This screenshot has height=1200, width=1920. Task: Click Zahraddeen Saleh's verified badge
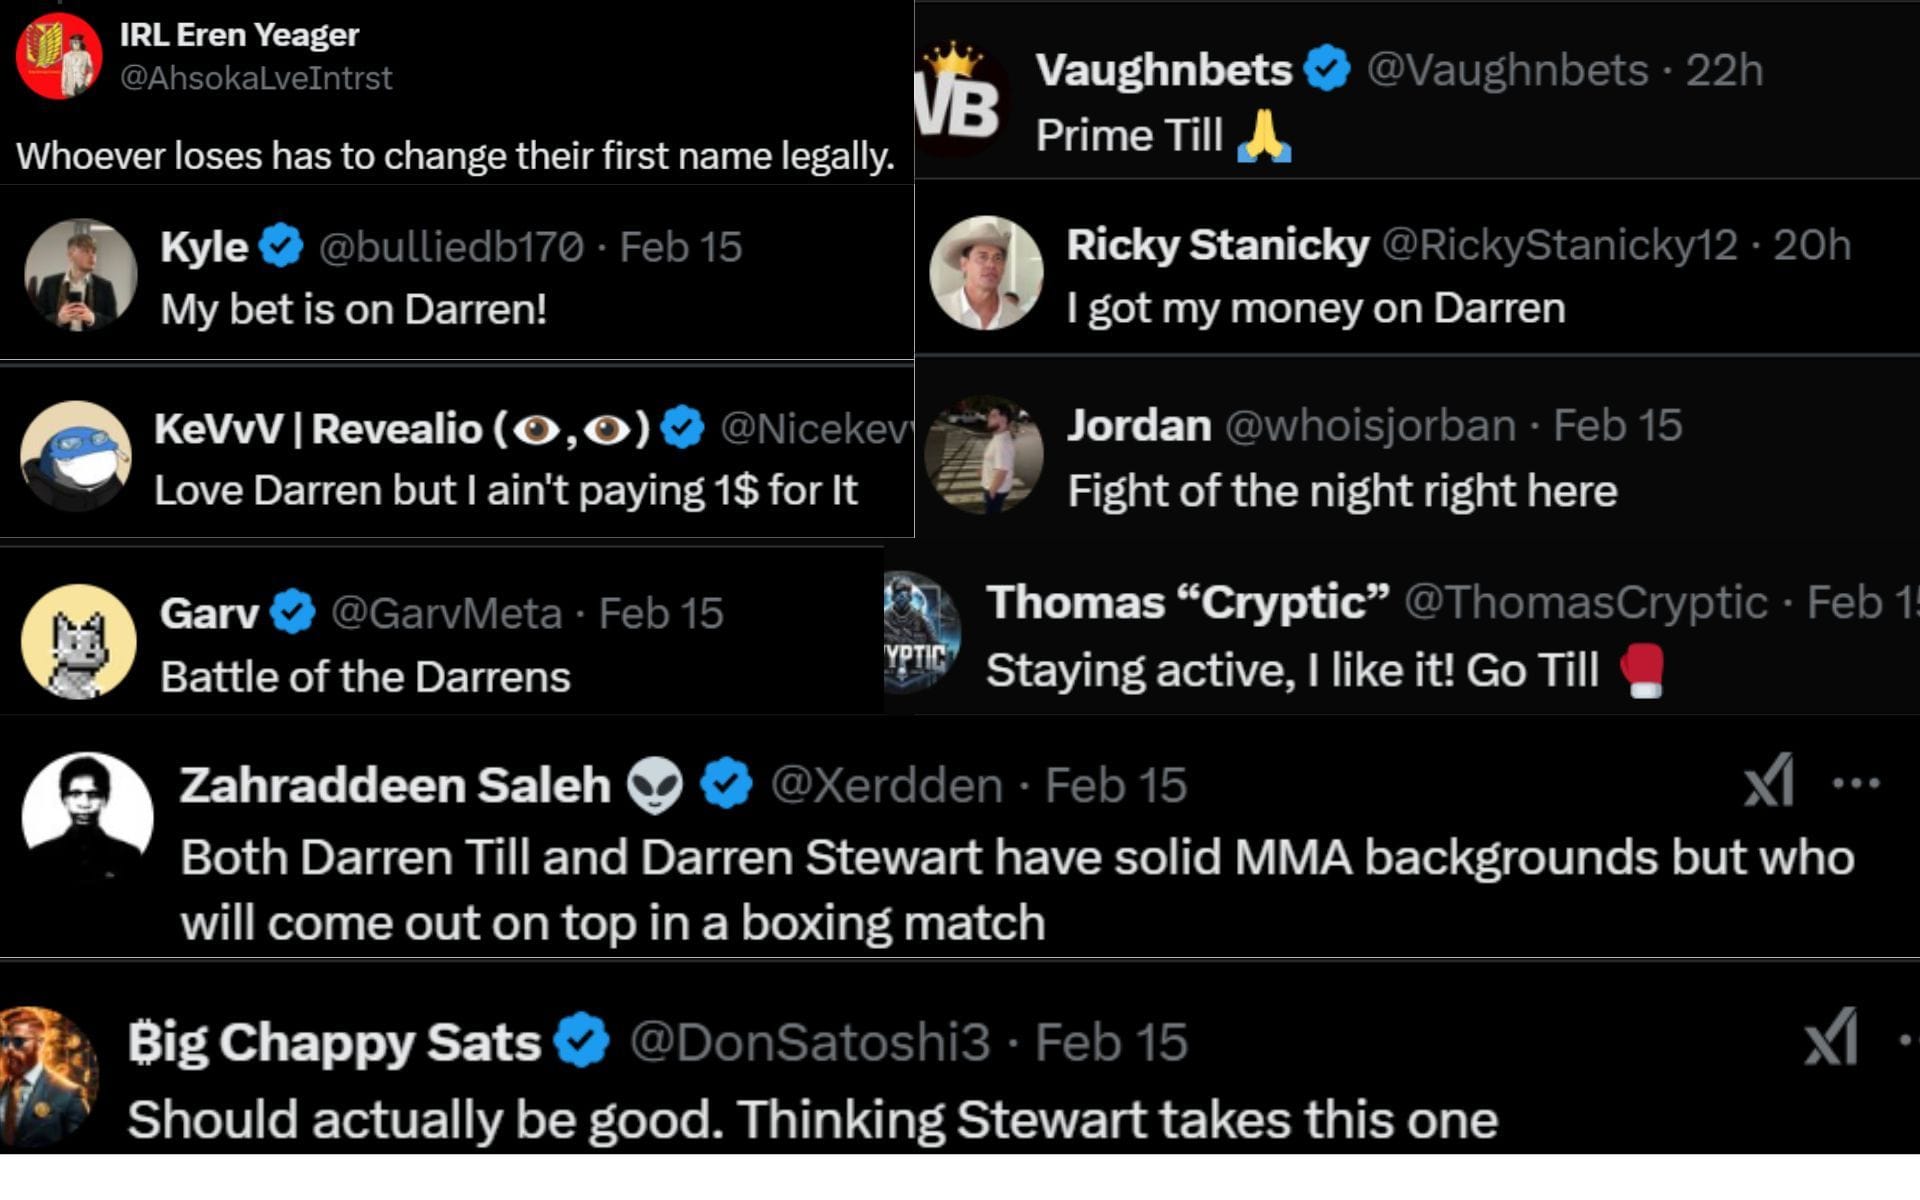tap(726, 784)
